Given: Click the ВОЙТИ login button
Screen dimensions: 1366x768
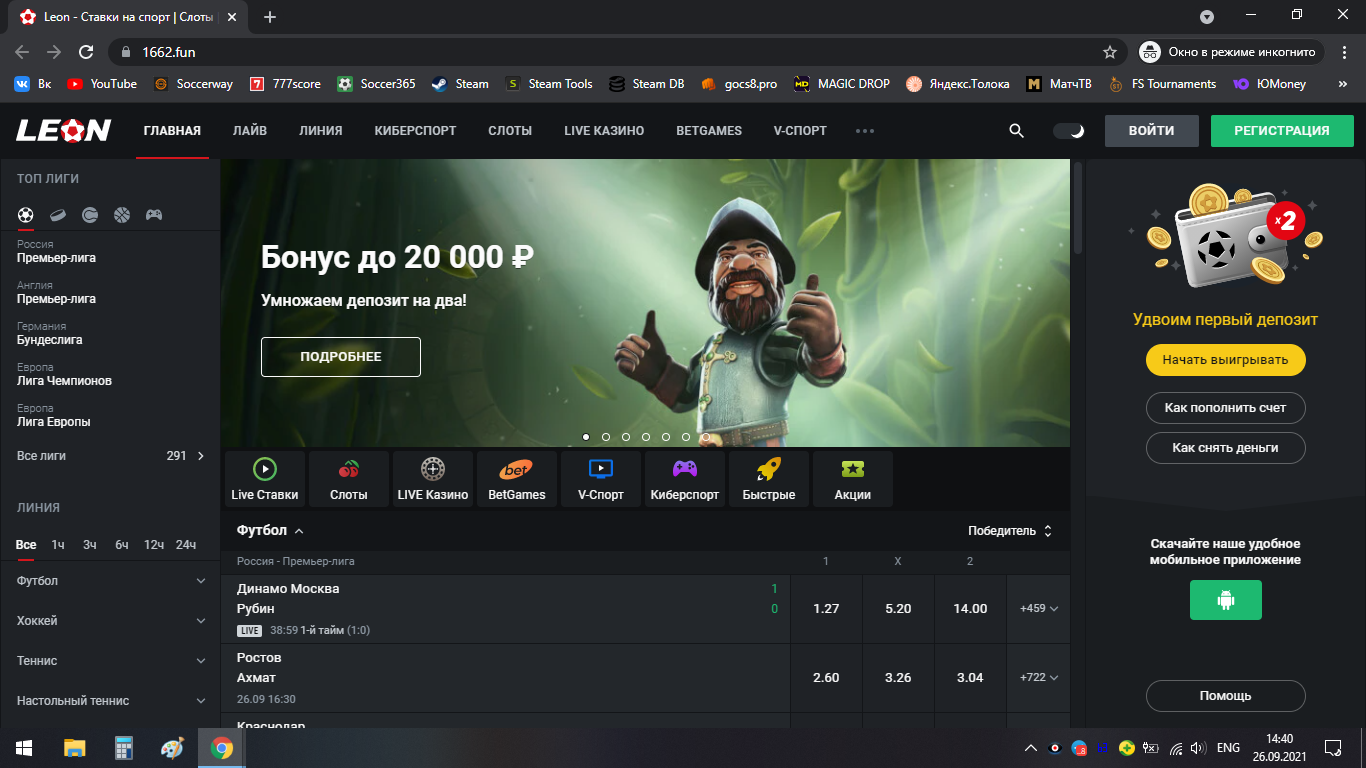Looking at the screenshot, I should [x=1151, y=131].
